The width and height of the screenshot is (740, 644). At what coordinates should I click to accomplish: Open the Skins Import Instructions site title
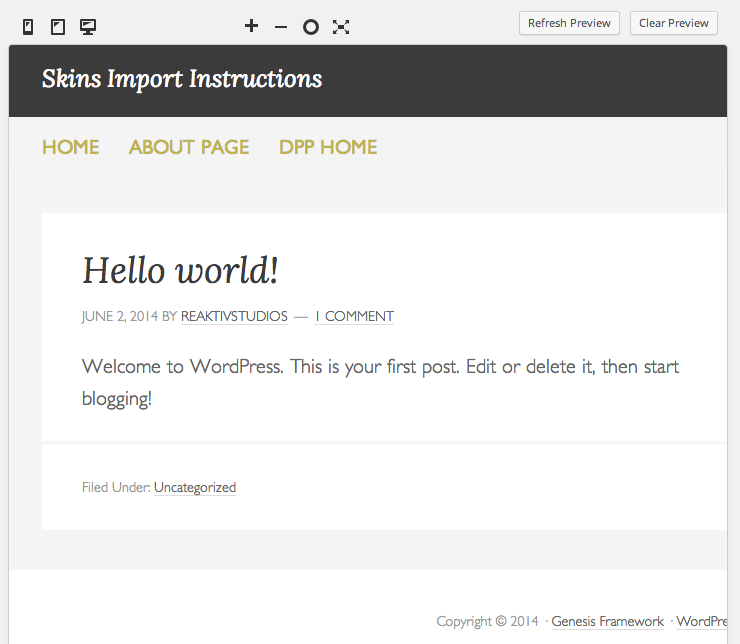coord(182,79)
